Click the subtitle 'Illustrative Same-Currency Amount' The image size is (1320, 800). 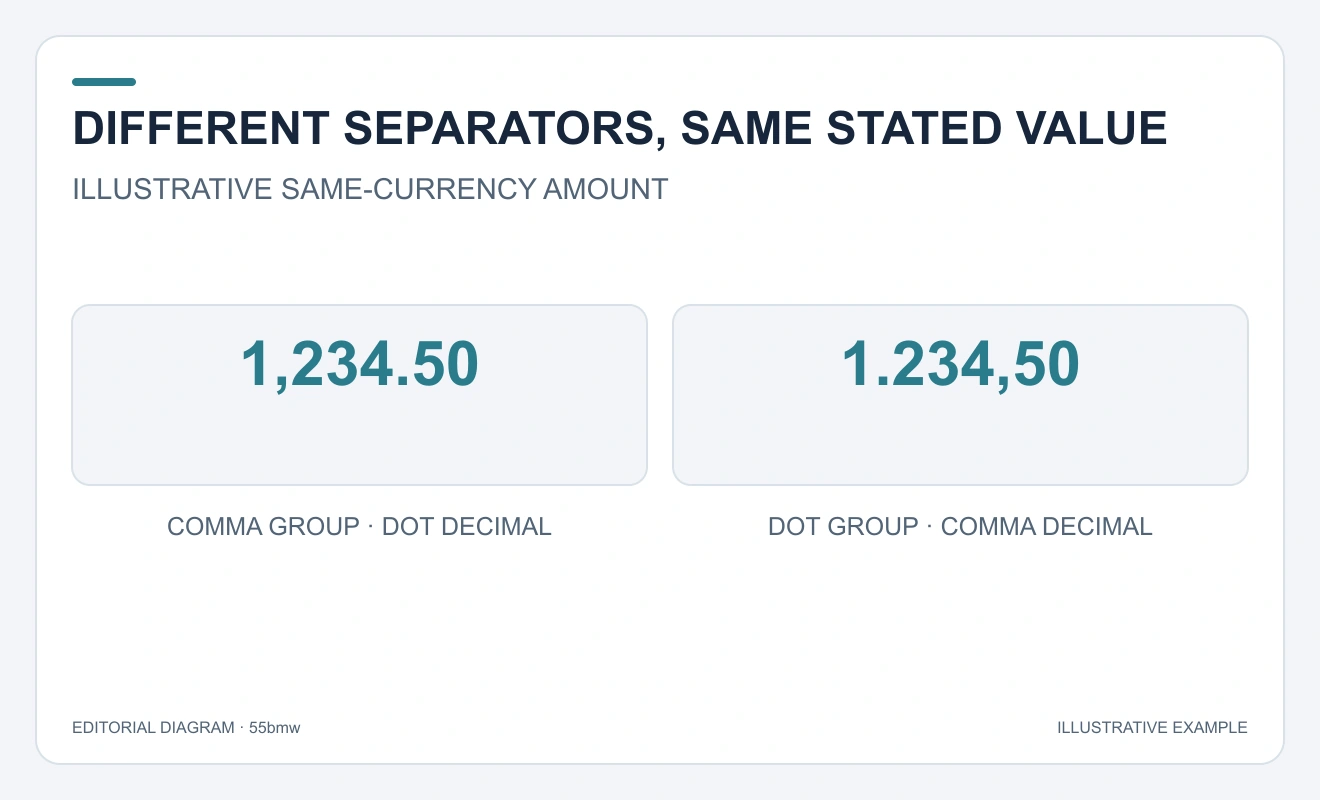[370, 189]
